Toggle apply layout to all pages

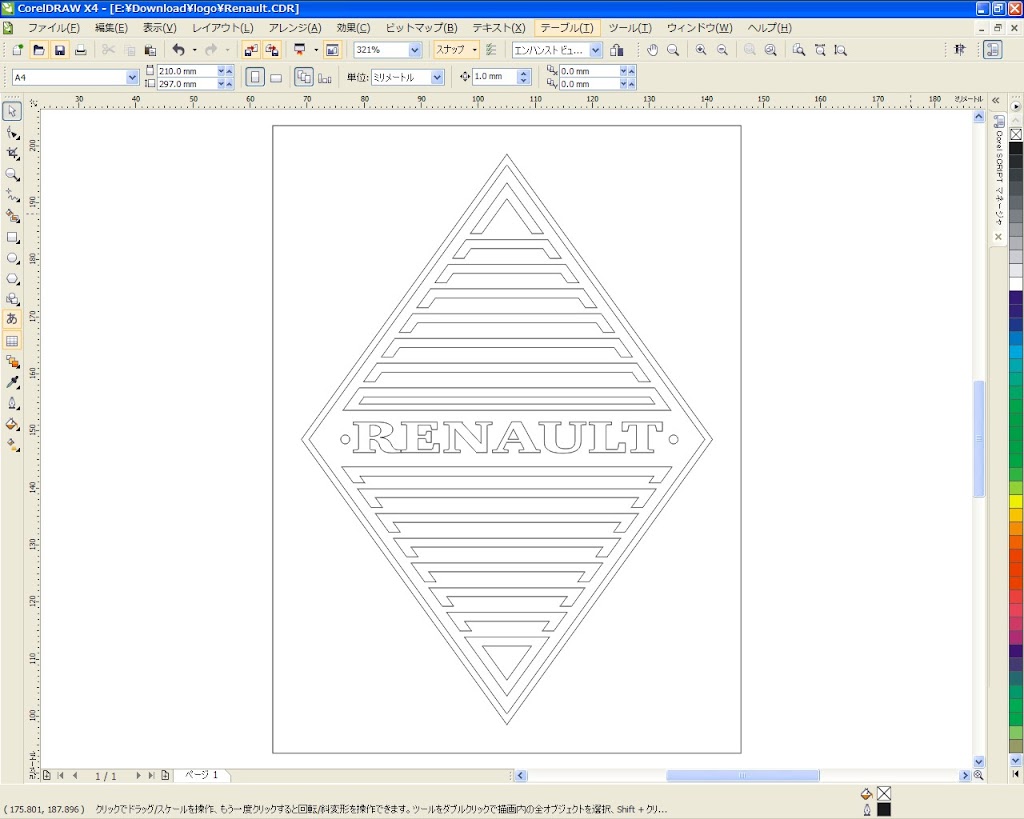[304, 77]
